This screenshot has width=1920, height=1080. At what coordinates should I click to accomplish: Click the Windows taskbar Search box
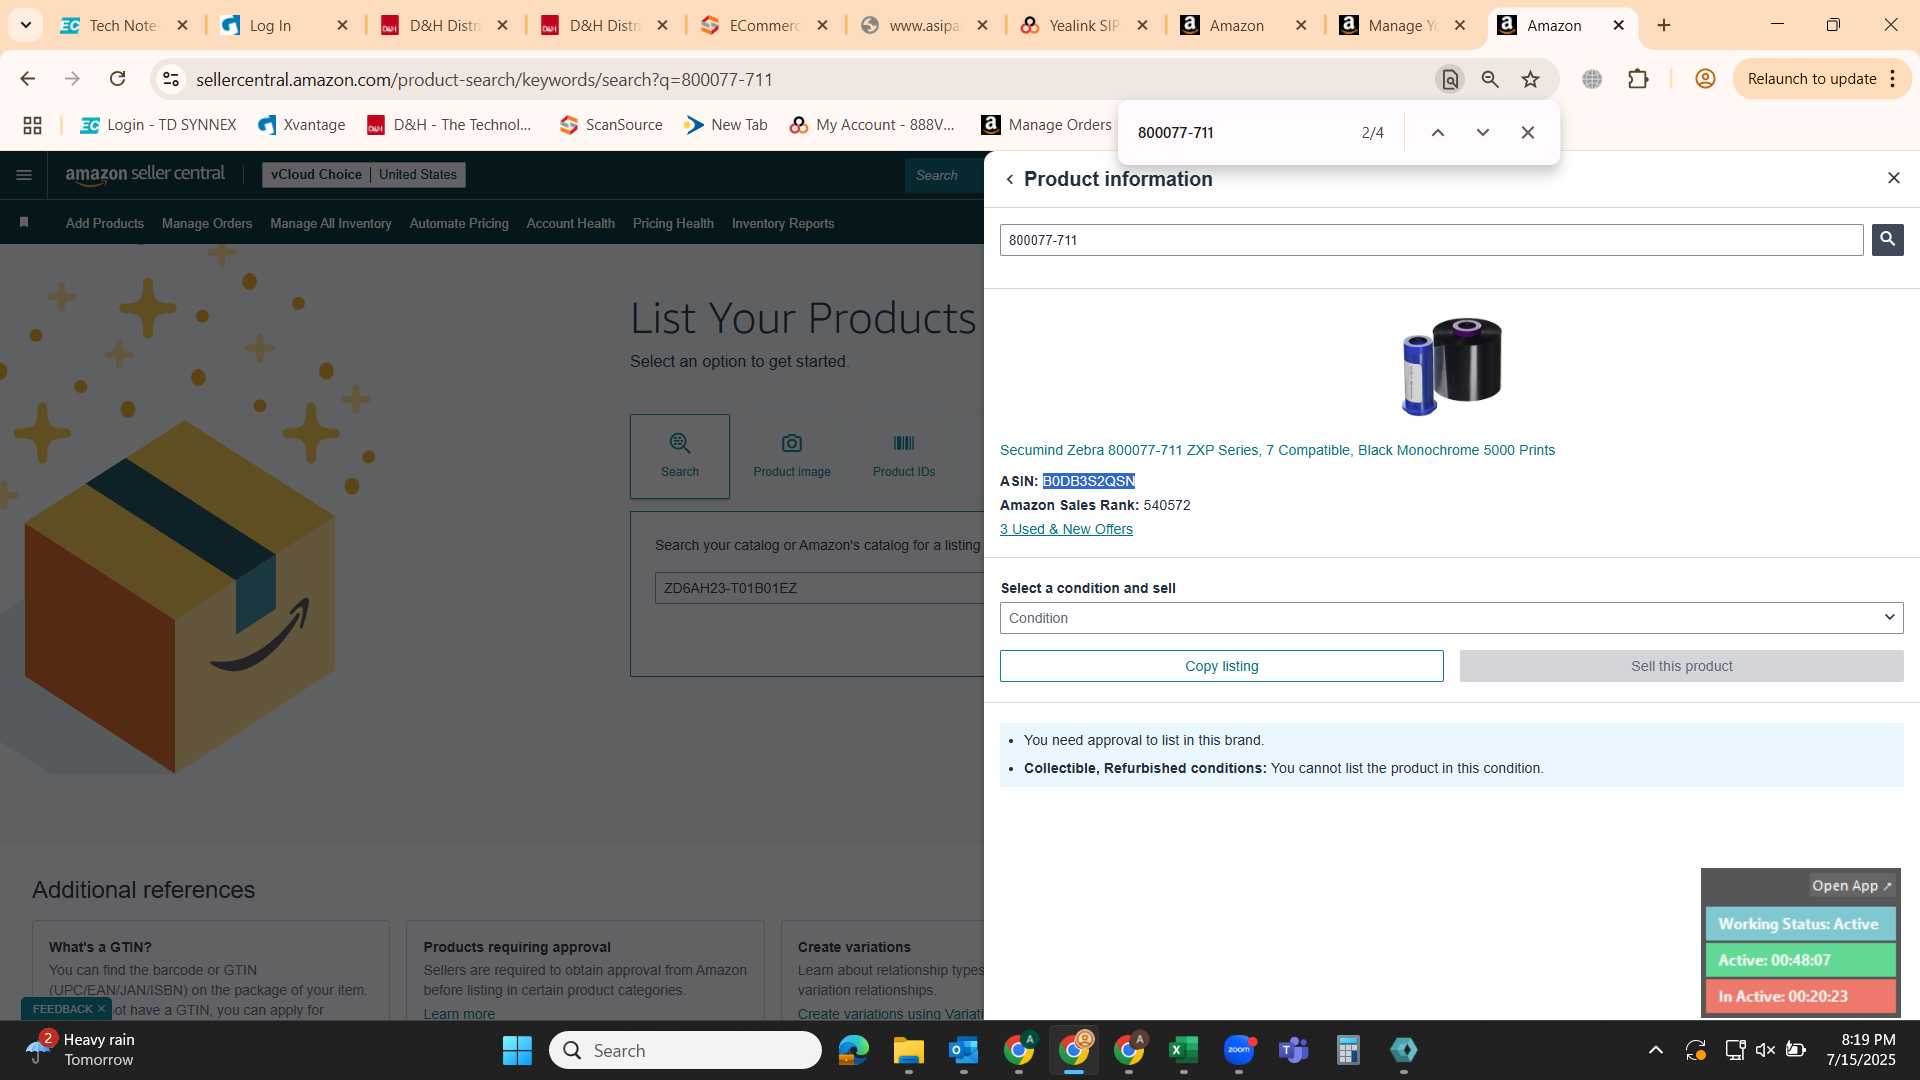click(x=685, y=1050)
